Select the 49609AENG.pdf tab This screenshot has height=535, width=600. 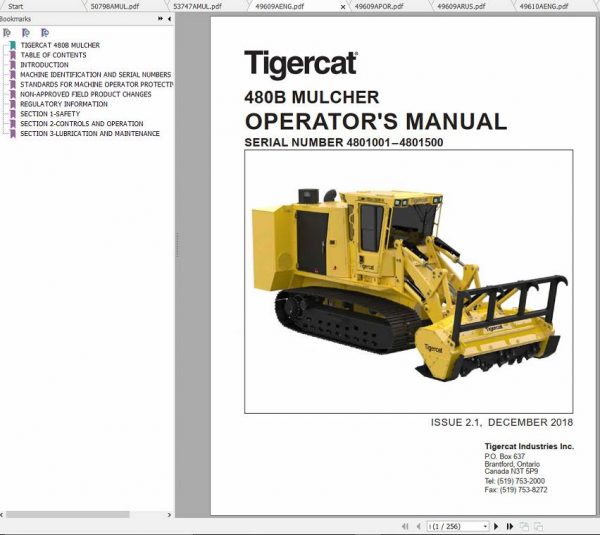pyautogui.click(x=280, y=6)
